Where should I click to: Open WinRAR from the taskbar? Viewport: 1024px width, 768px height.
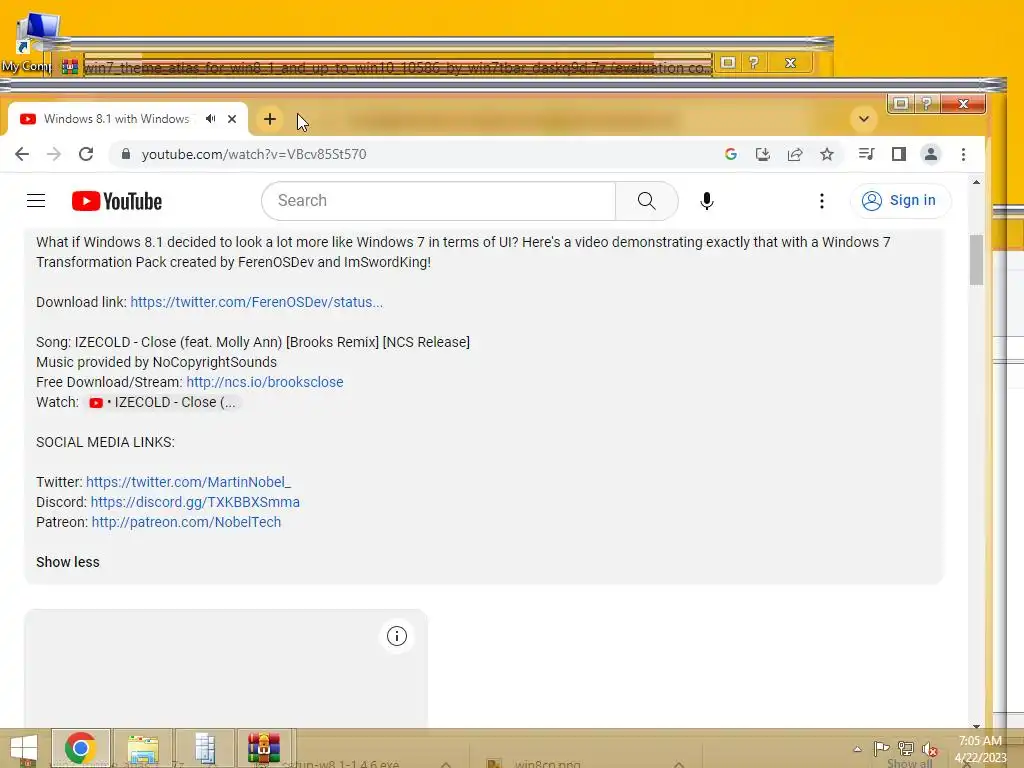pyautogui.click(x=264, y=748)
